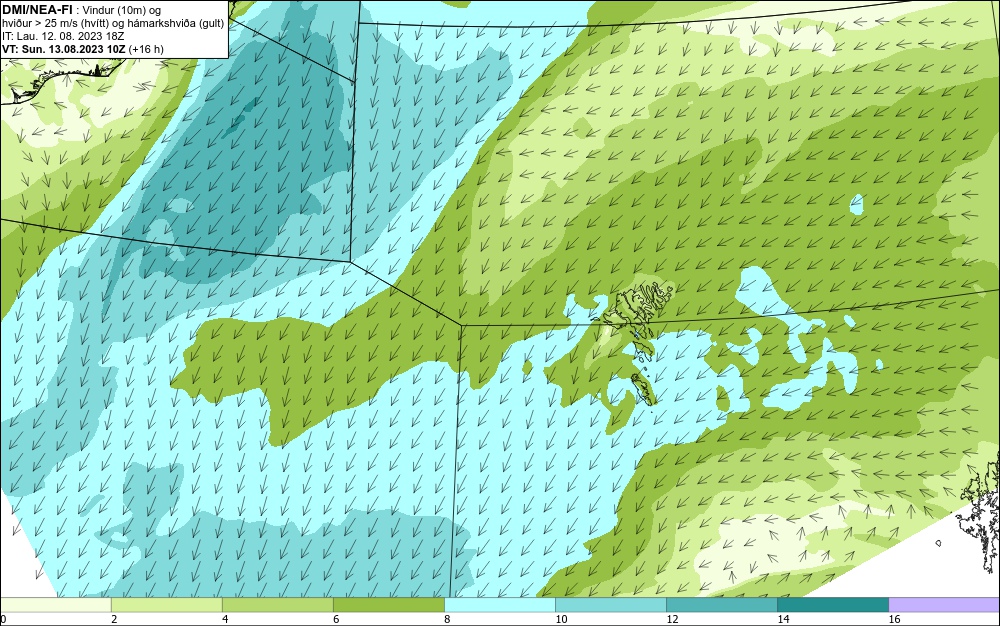This screenshot has height=626, width=1000.
Task: Click the DMI/NEA-FI title text
Action: (x=36, y=10)
